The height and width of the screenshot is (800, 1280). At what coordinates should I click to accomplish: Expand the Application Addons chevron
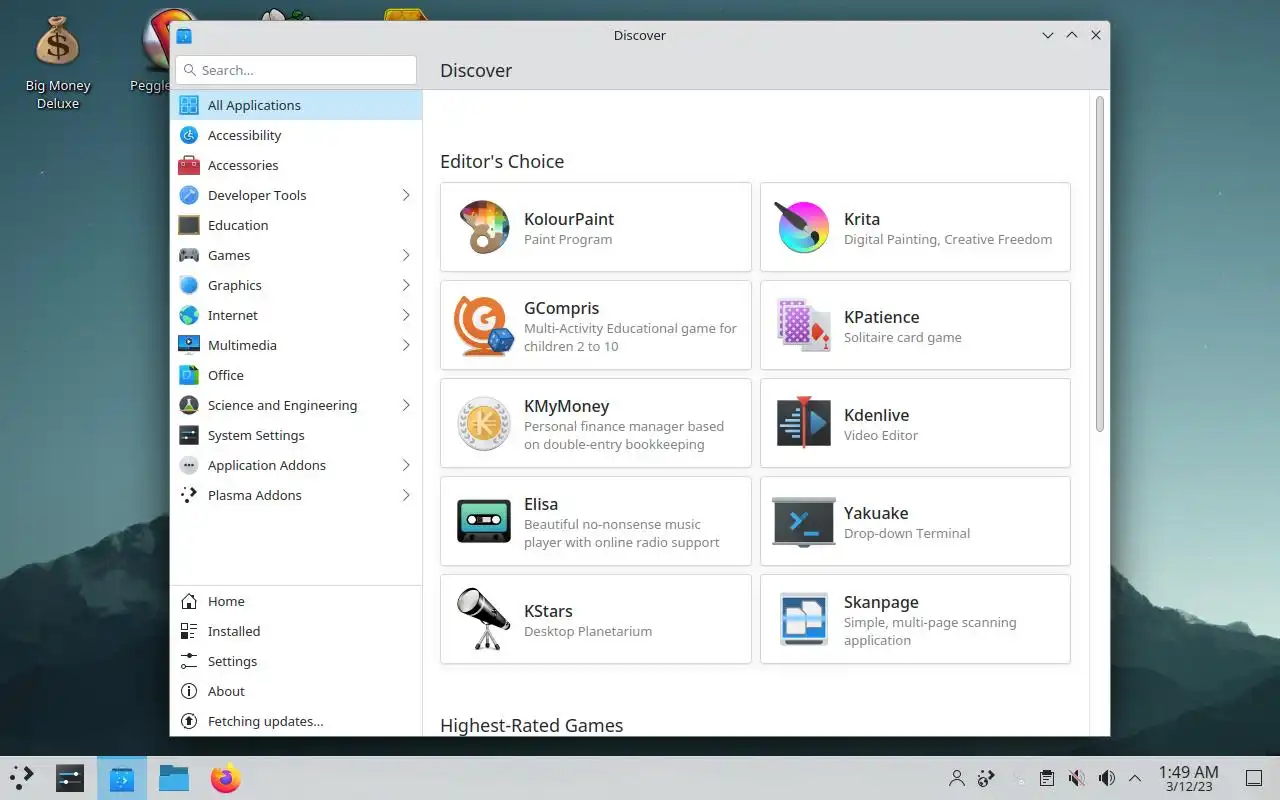406,465
